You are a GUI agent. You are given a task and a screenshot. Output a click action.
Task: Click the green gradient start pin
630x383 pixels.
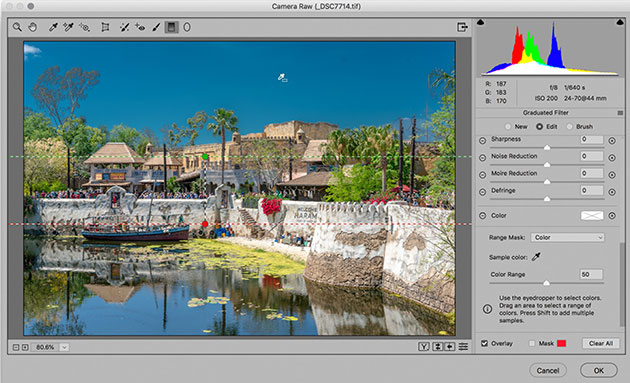(x=205, y=157)
